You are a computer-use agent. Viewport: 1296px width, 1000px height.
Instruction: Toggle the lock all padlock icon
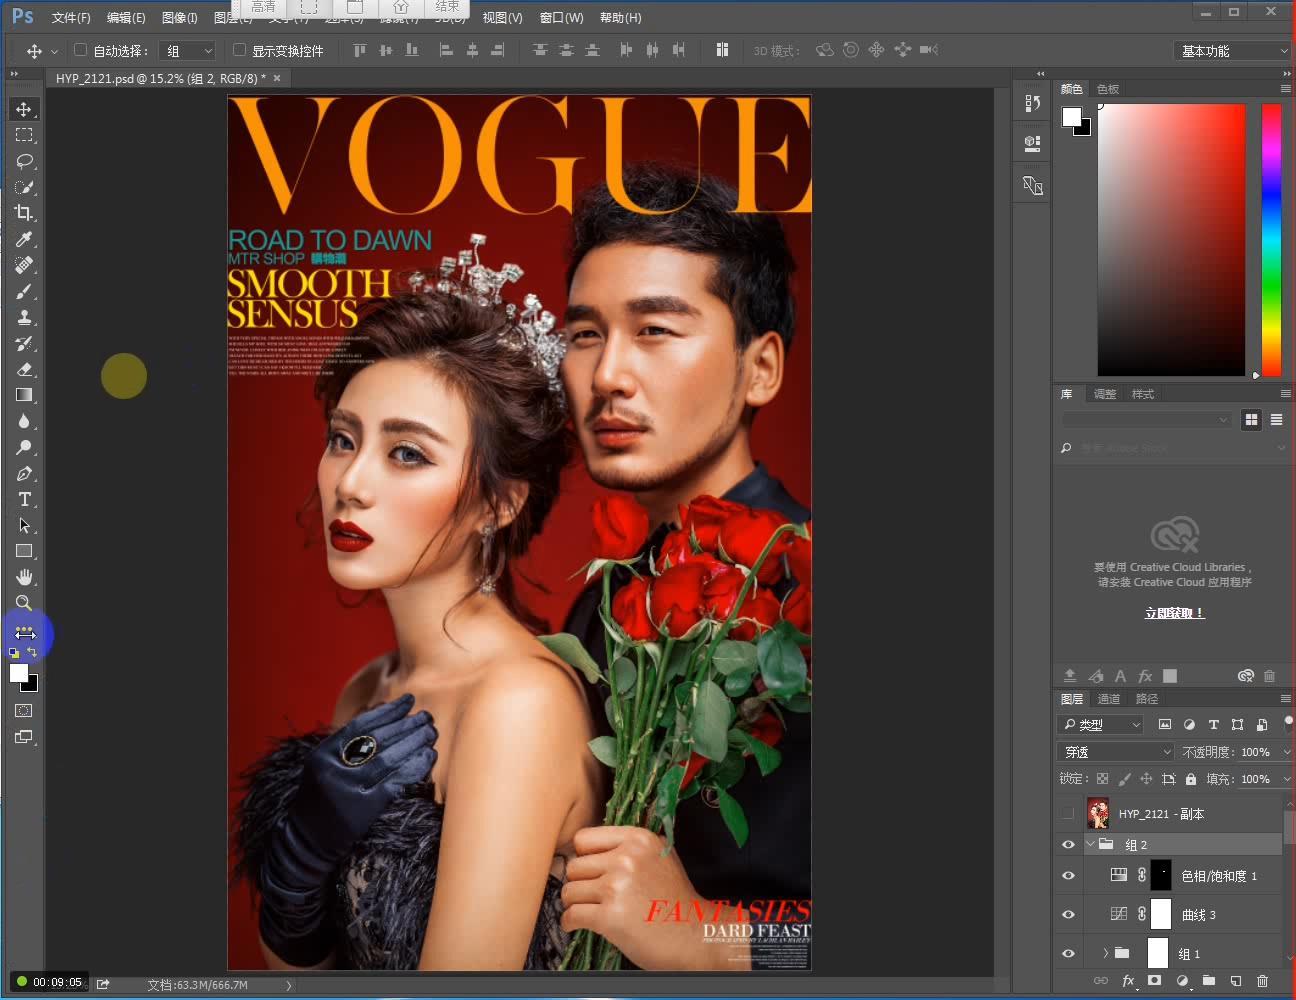pos(1191,779)
